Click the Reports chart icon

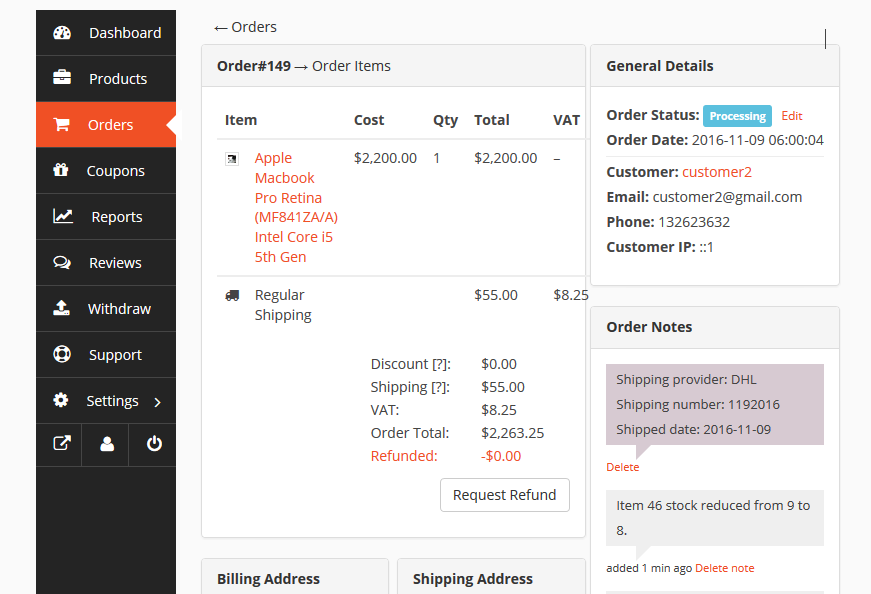[63, 217]
